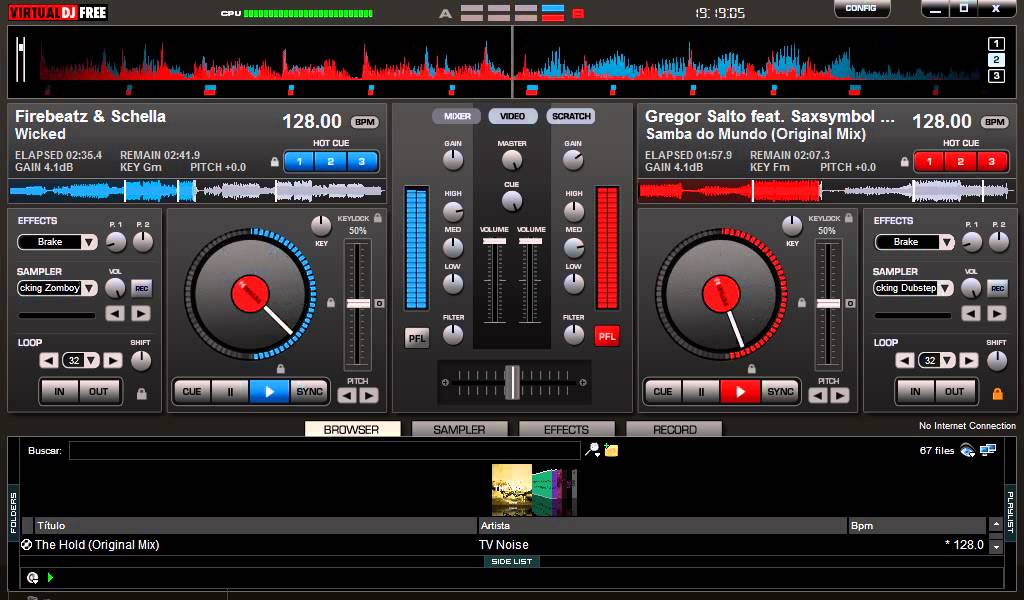
Task: Set loop OUT on left deck
Action: click(x=99, y=392)
